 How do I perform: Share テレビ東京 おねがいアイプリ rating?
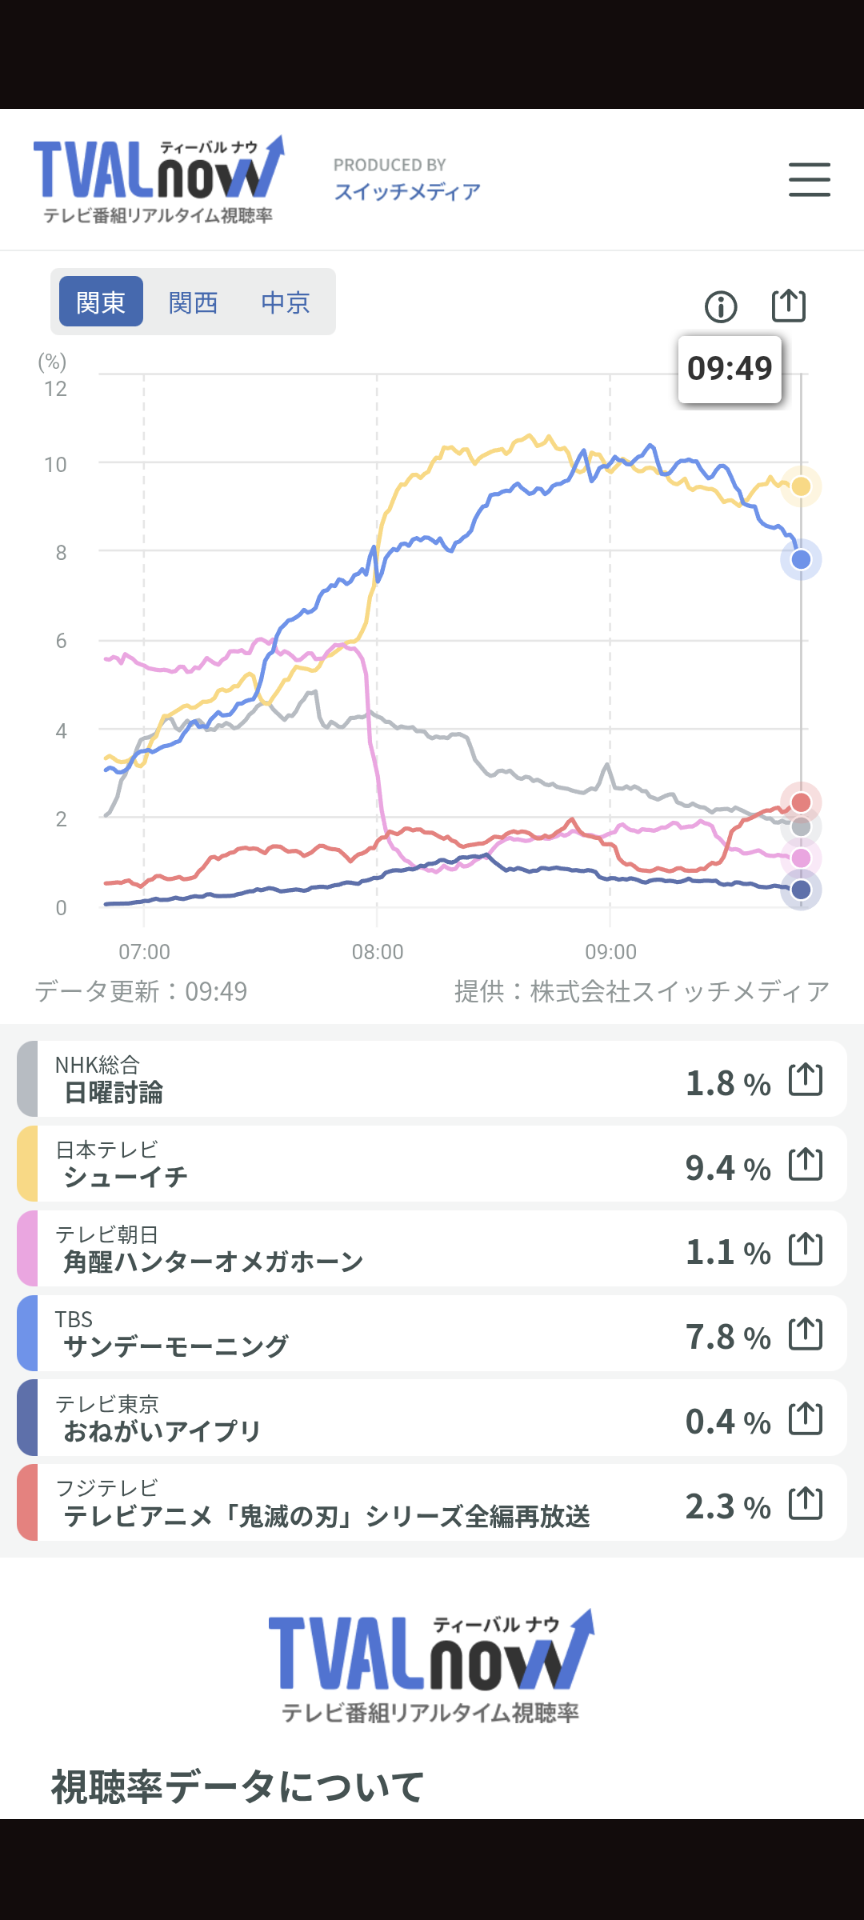pos(806,1419)
